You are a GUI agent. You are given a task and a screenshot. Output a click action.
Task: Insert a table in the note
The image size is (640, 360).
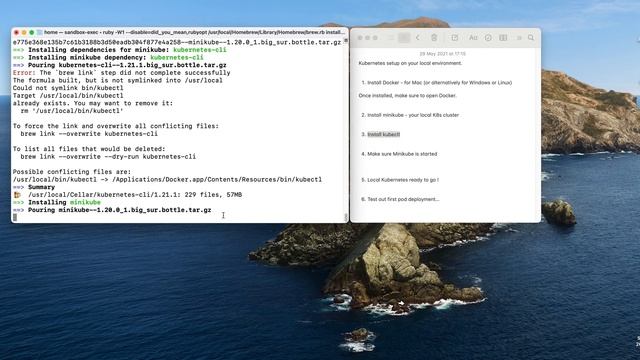503,38
